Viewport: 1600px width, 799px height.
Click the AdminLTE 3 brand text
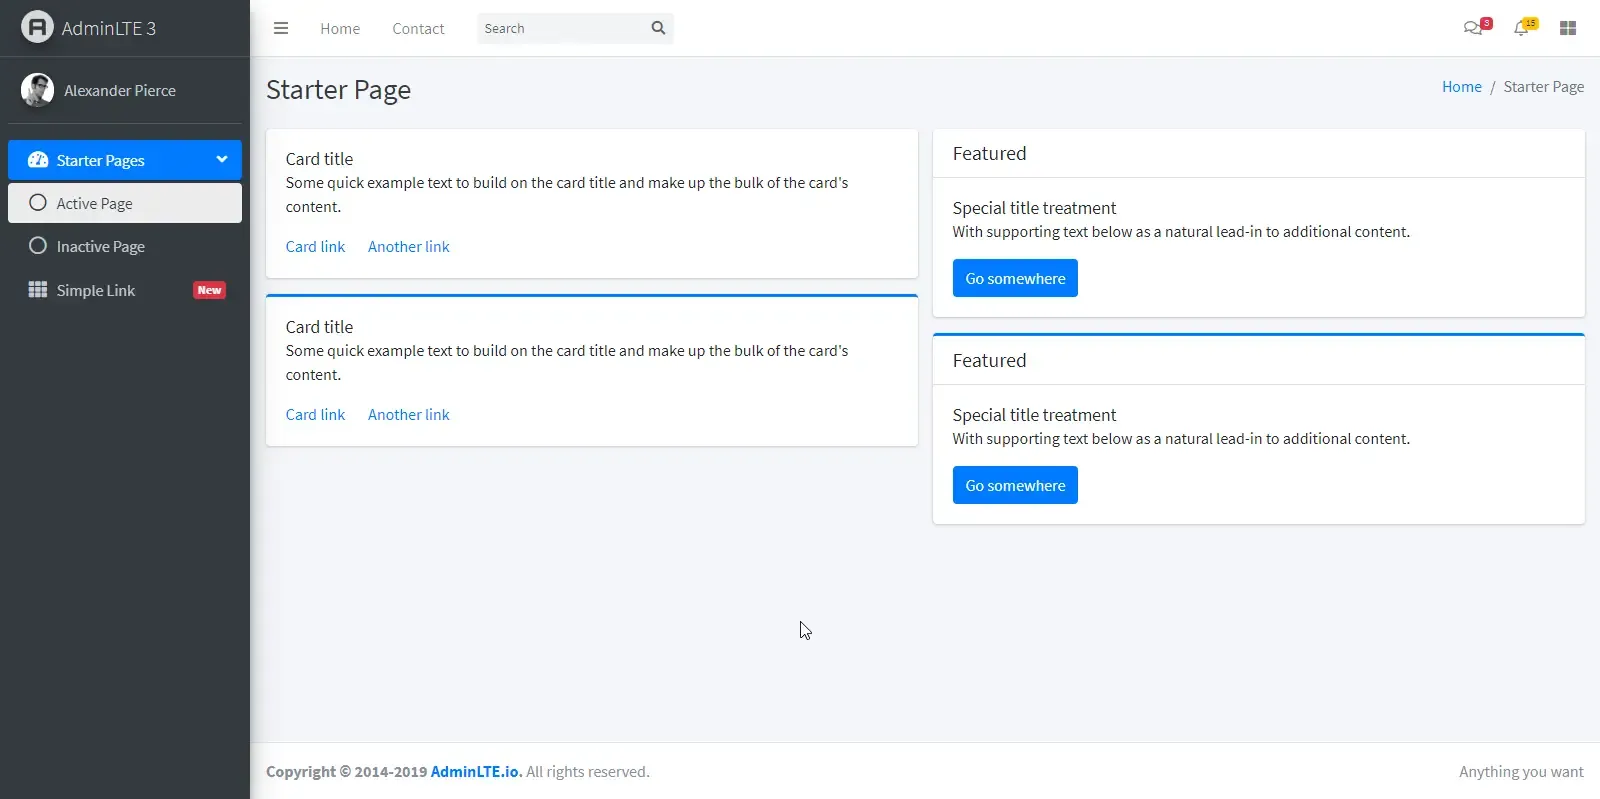pyautogui.click(x=109, y=28)
